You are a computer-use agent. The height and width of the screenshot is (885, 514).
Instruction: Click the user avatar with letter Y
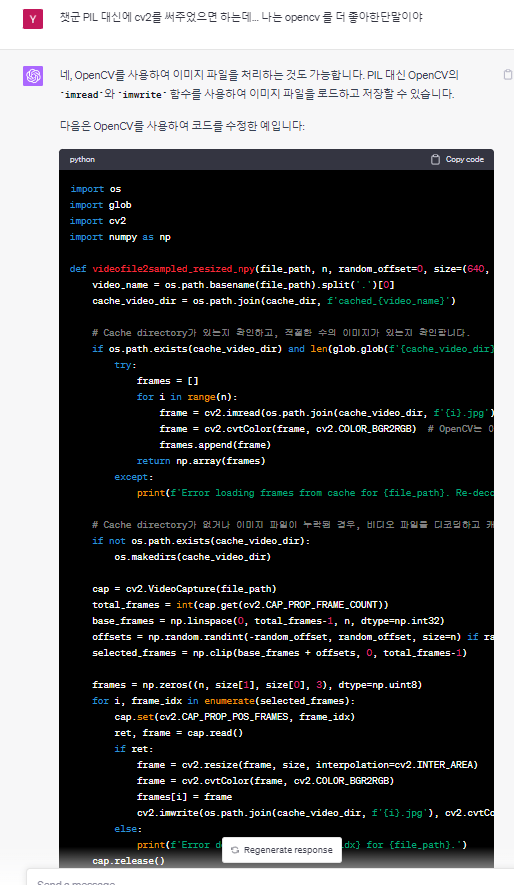point(33,19)
